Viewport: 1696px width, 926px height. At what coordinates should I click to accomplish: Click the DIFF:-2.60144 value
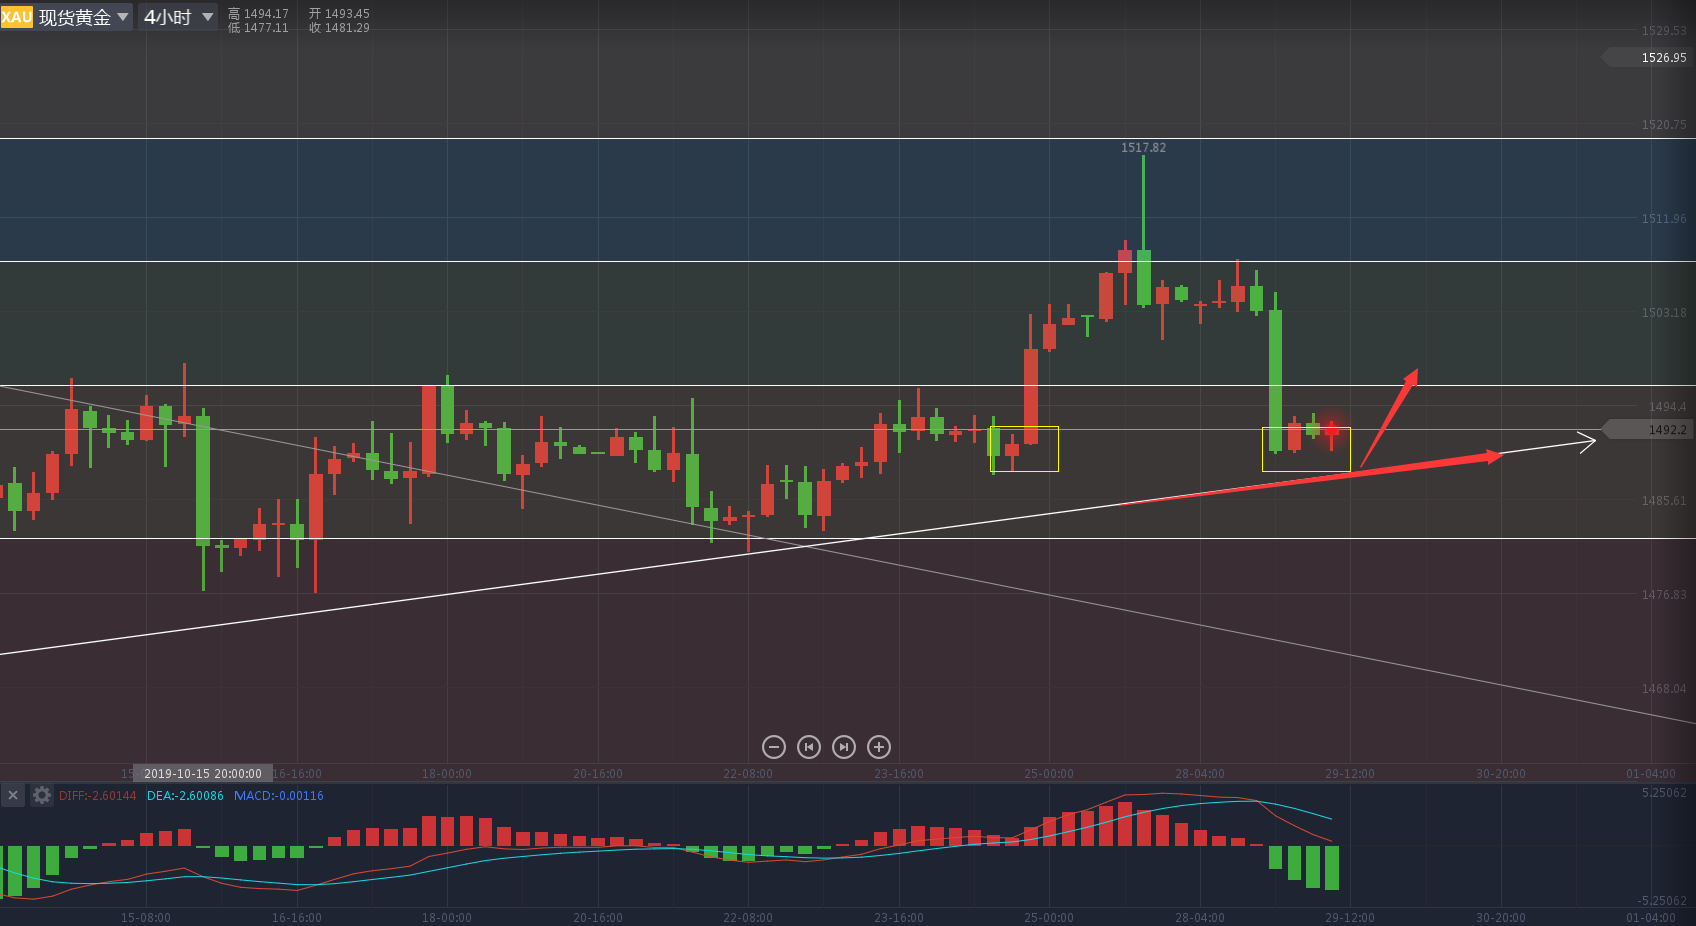click(97, 796)
